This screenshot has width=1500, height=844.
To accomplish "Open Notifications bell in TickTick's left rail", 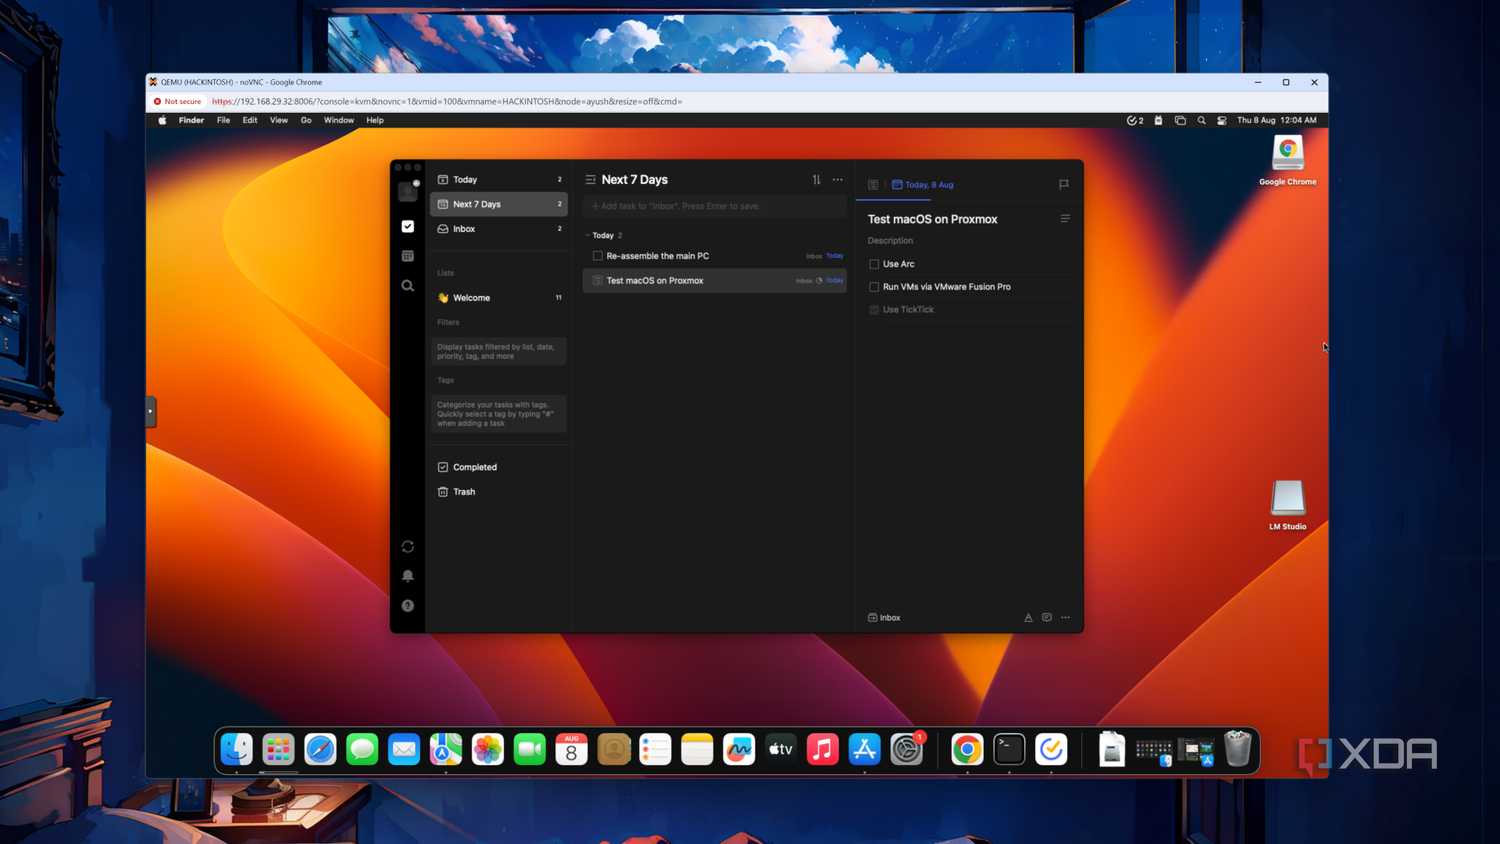I will point(408,576).
